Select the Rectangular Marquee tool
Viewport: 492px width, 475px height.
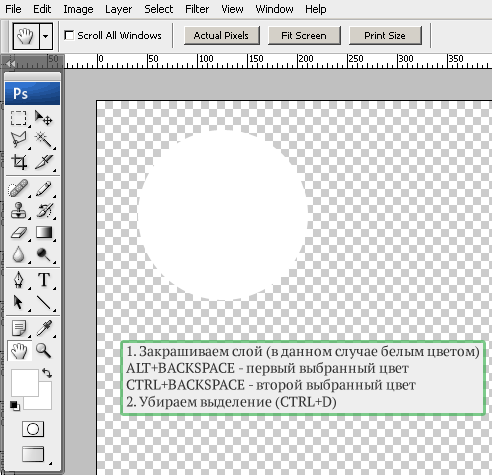tap(19, 118)
